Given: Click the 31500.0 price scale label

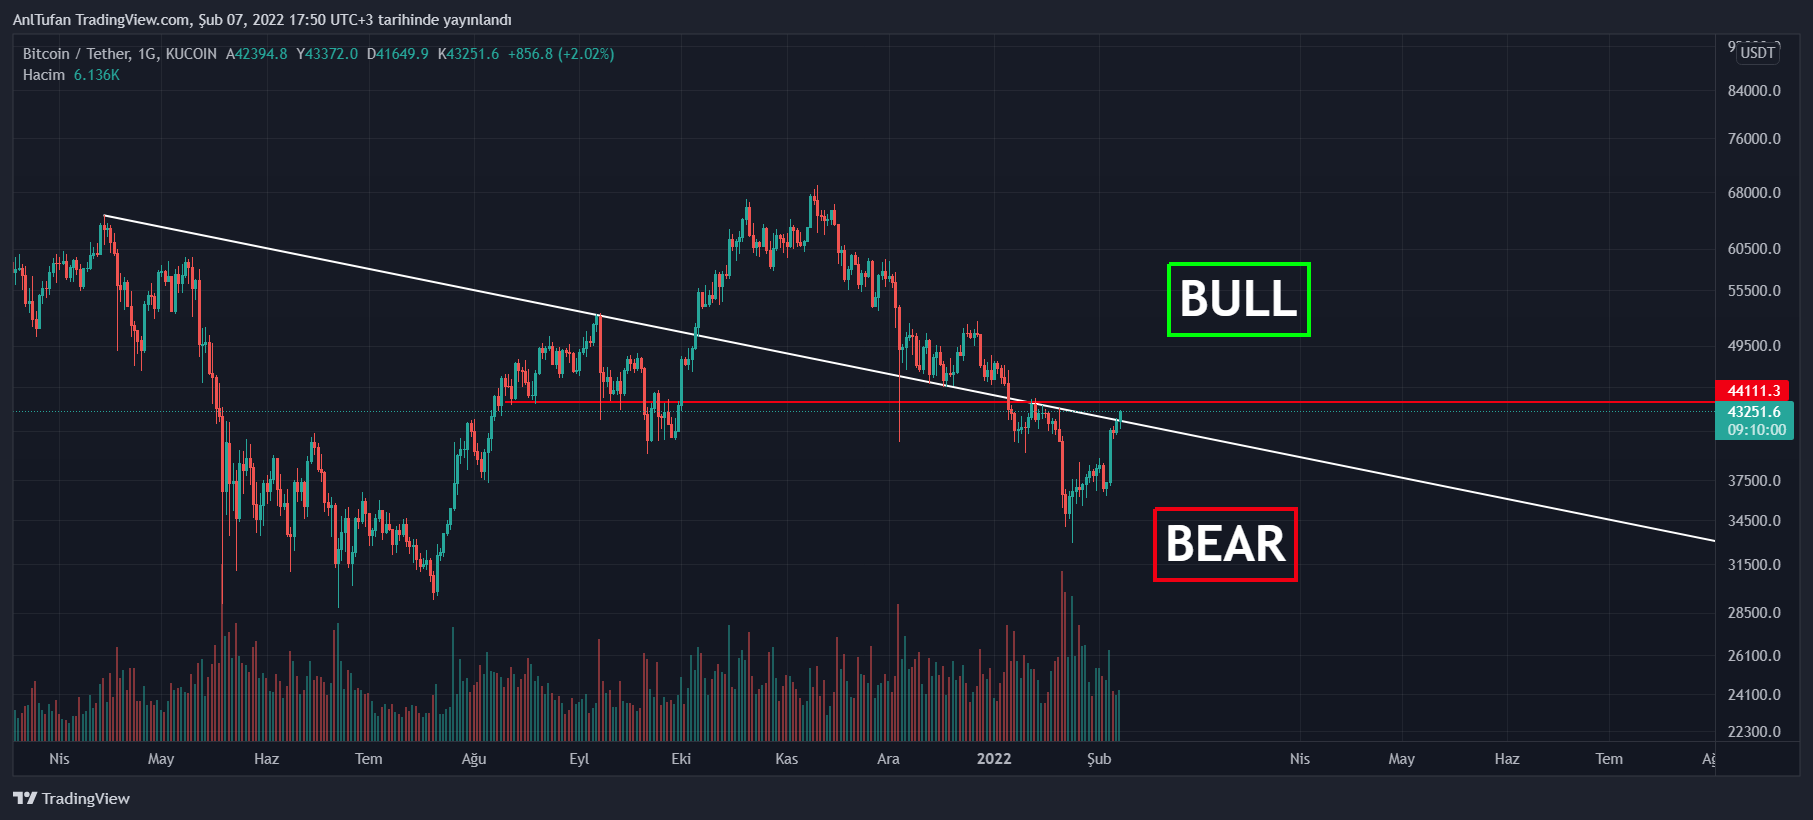Looking at the screenshot, I should (x=1754, y=565).
